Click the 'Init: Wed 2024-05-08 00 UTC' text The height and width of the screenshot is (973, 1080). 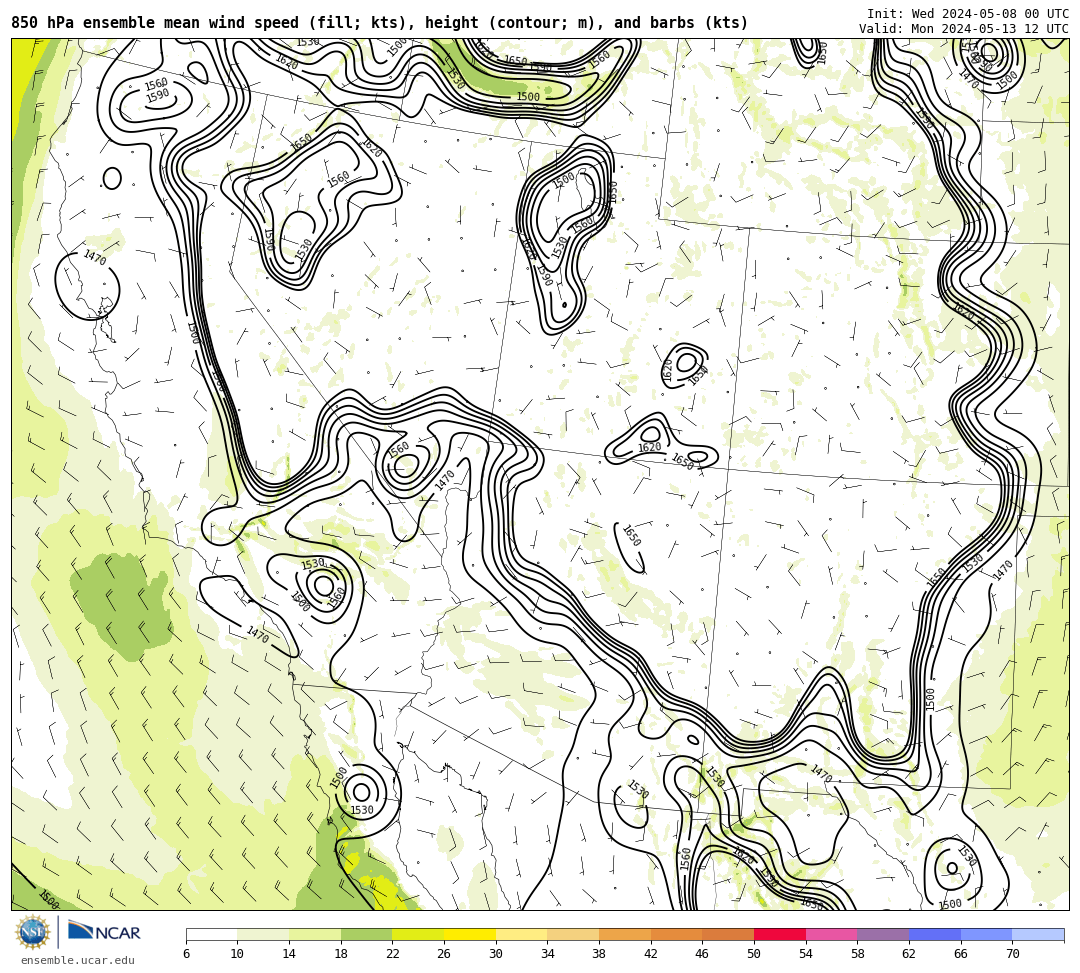[x=968, y=14]
